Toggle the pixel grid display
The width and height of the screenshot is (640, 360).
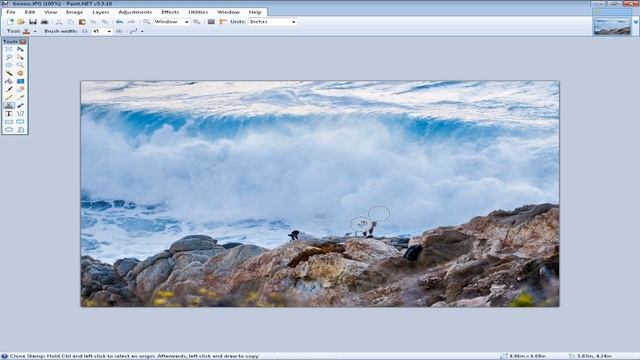(x=211, y=22)
